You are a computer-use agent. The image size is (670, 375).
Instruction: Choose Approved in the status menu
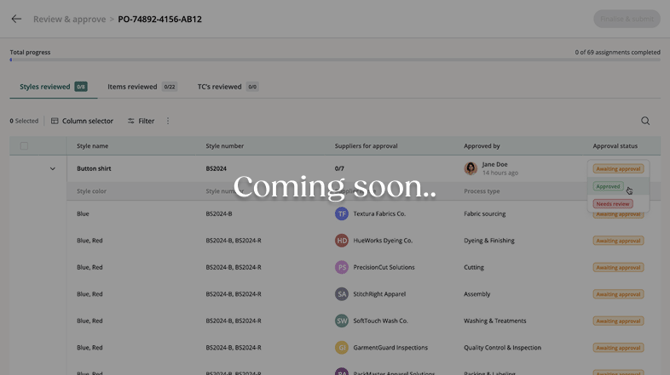[x=608, y=186]
